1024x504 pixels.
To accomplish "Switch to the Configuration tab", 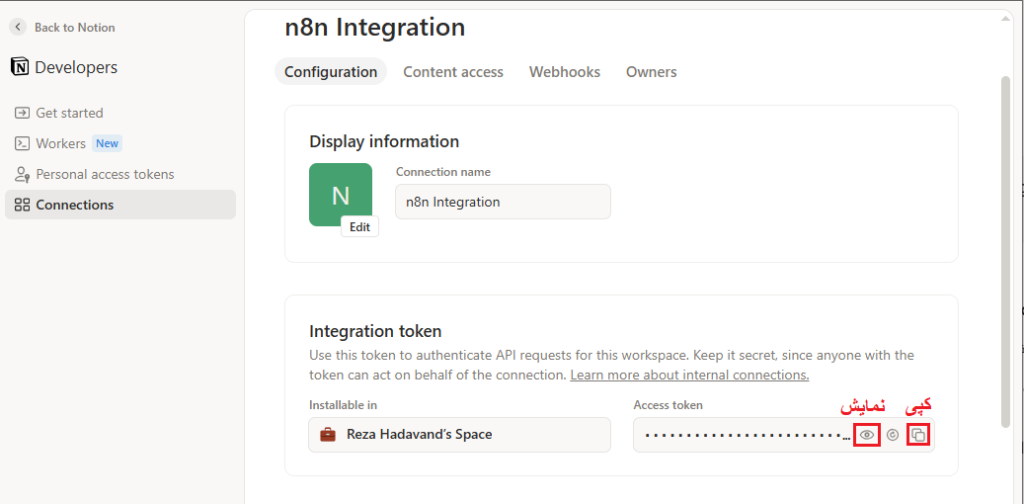I will 330,72.
